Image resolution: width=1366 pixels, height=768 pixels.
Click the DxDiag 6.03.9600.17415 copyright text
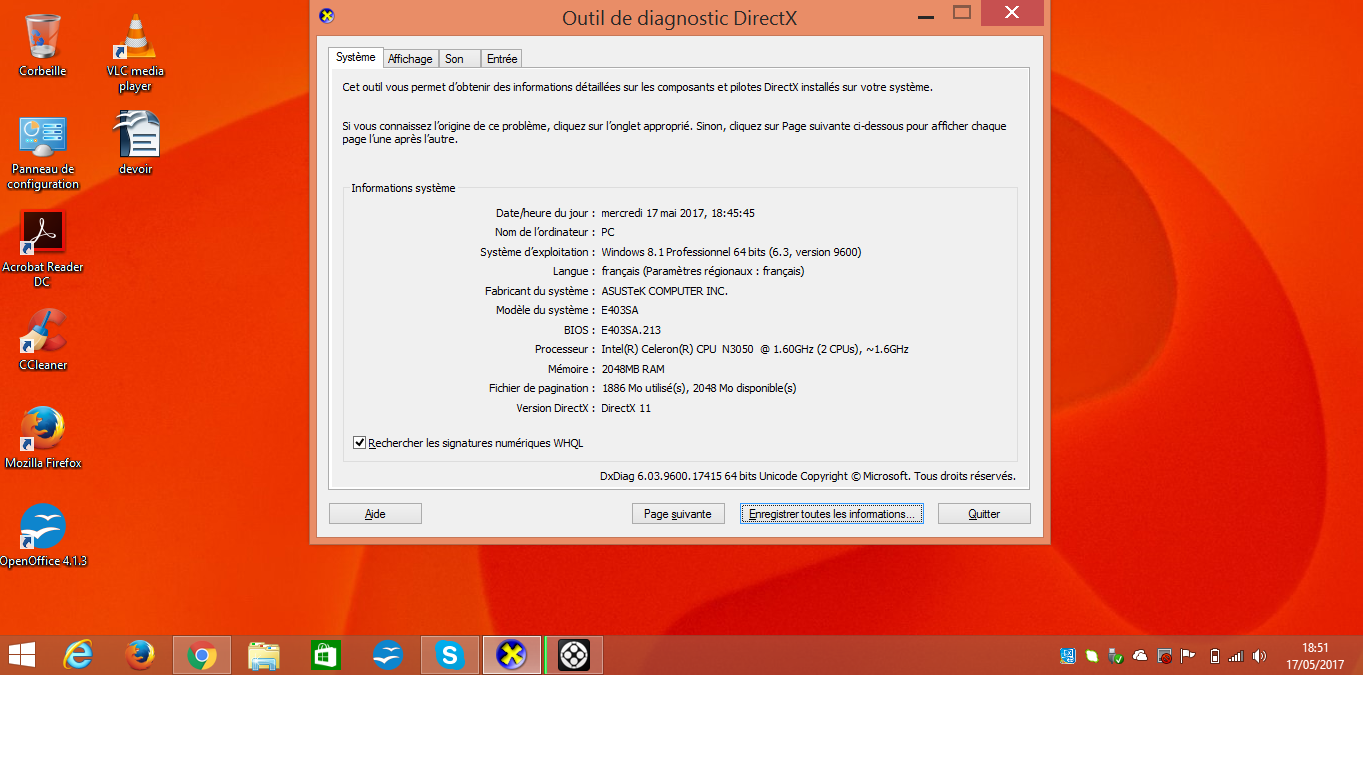pos(807,476)
